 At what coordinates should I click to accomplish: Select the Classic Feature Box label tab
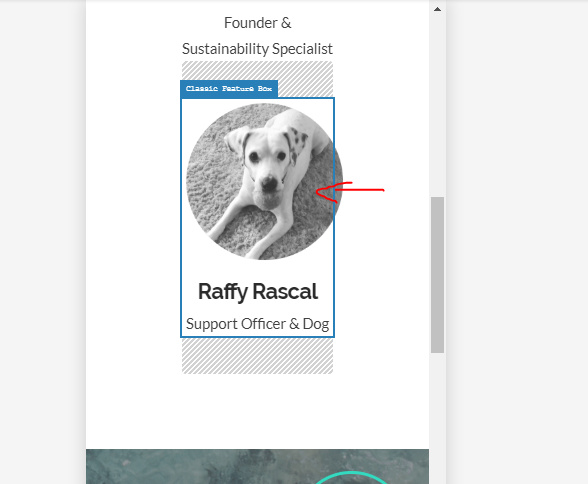click(229, 89)
